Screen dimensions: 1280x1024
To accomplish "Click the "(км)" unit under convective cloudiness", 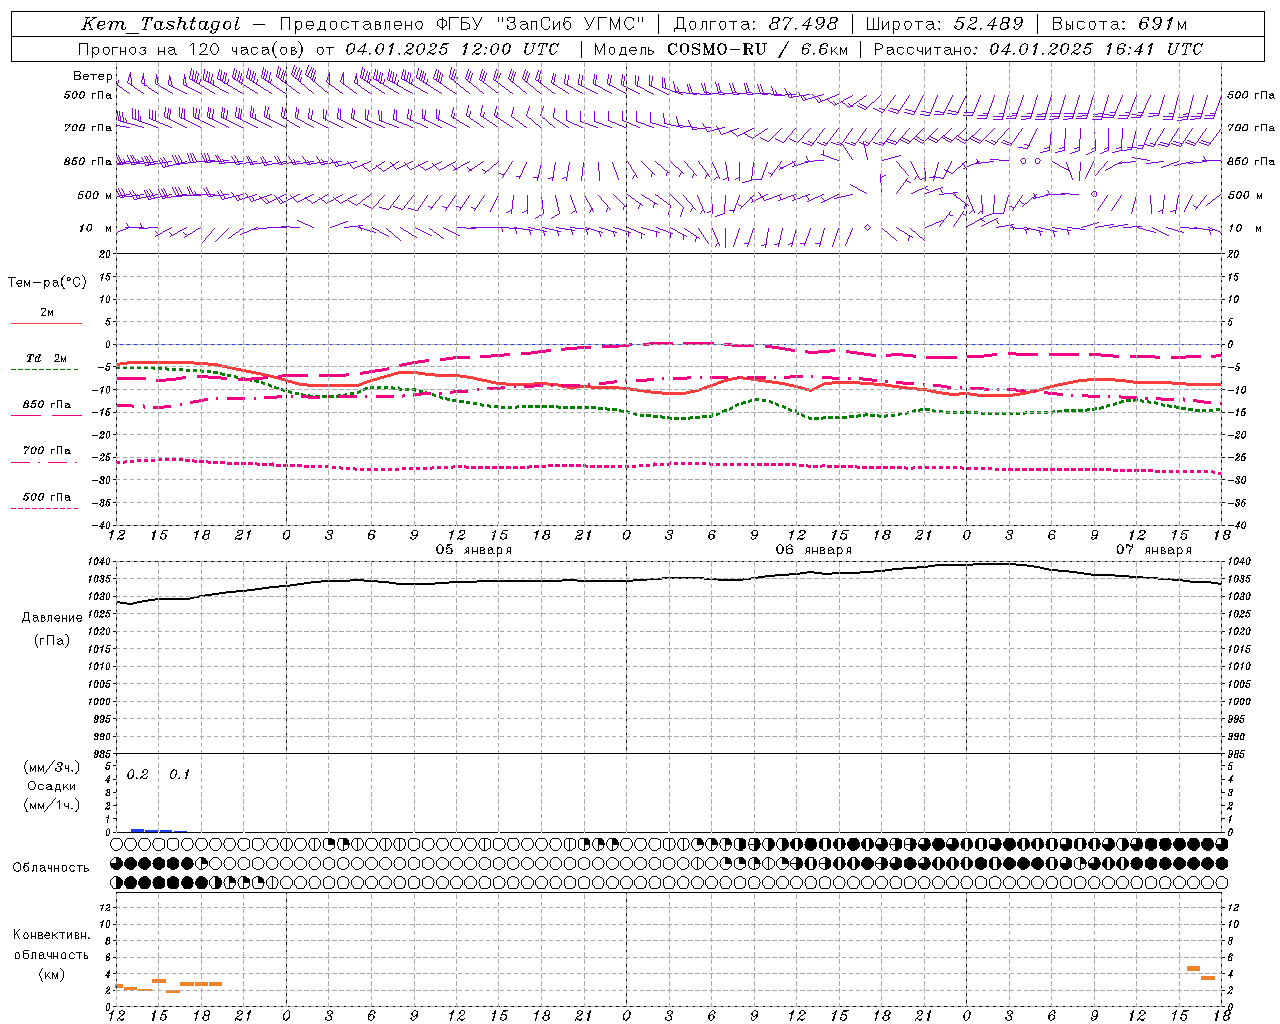I will 51,974.
